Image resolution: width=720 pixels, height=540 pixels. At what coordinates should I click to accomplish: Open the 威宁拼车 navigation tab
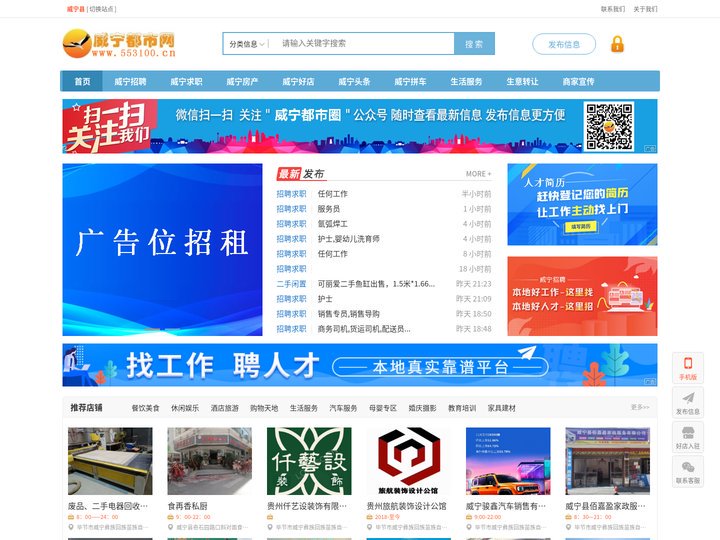click(x=410, y=81)
